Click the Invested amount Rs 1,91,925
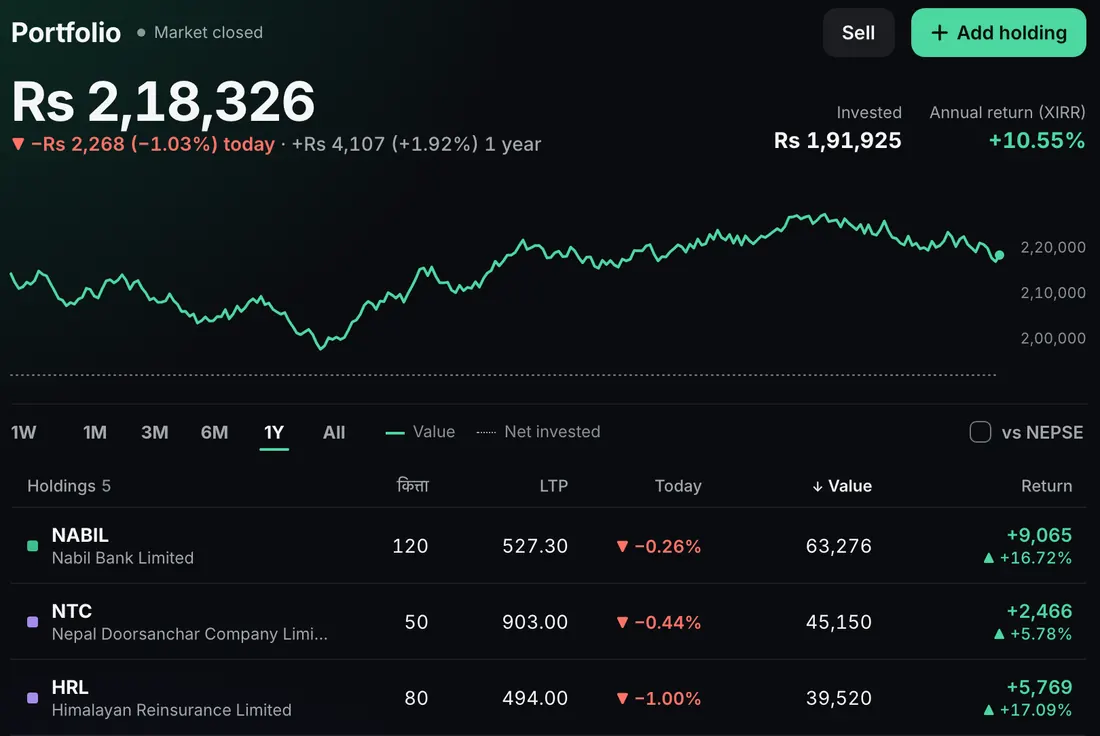The height and width of the screenshot is (736, 1100). (838, 140)
